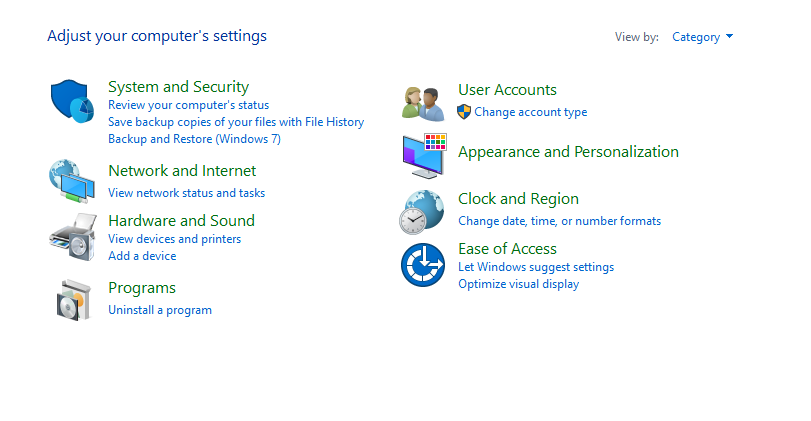The image size is (811, 421).
Task: Select Uninstall a program
Action: click(160, 310)
